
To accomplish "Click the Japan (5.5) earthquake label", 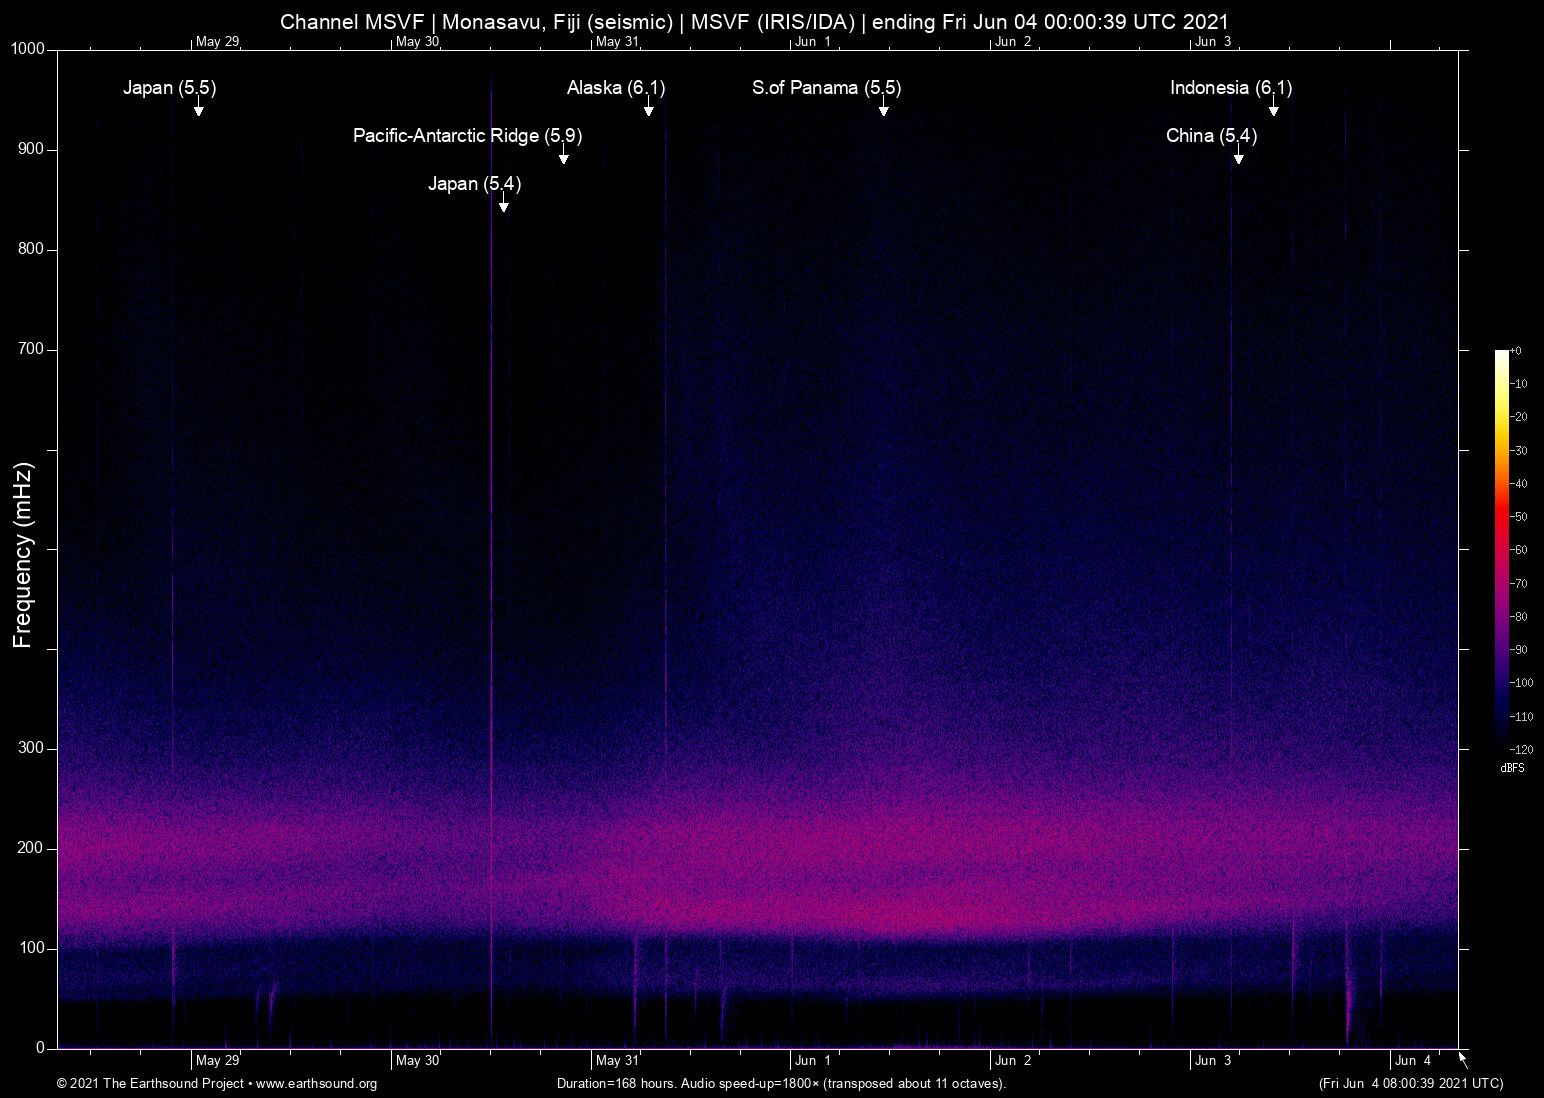I will (170, 88).
